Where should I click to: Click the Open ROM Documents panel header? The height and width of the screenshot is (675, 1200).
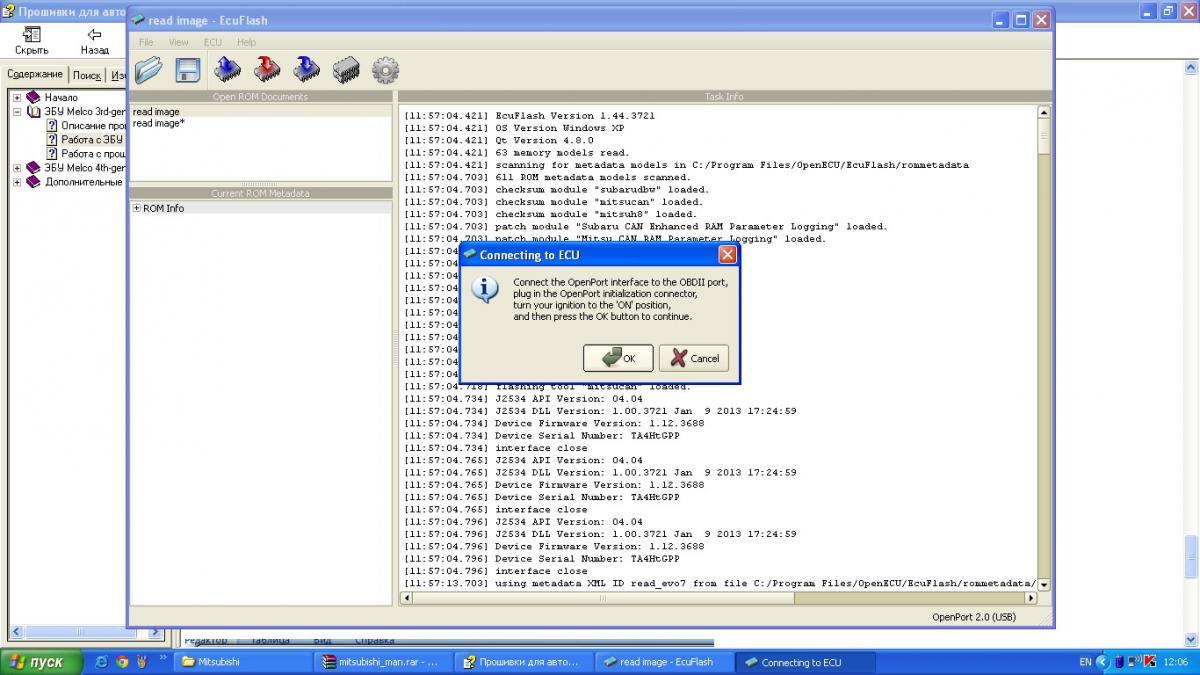tap(260, 97)
